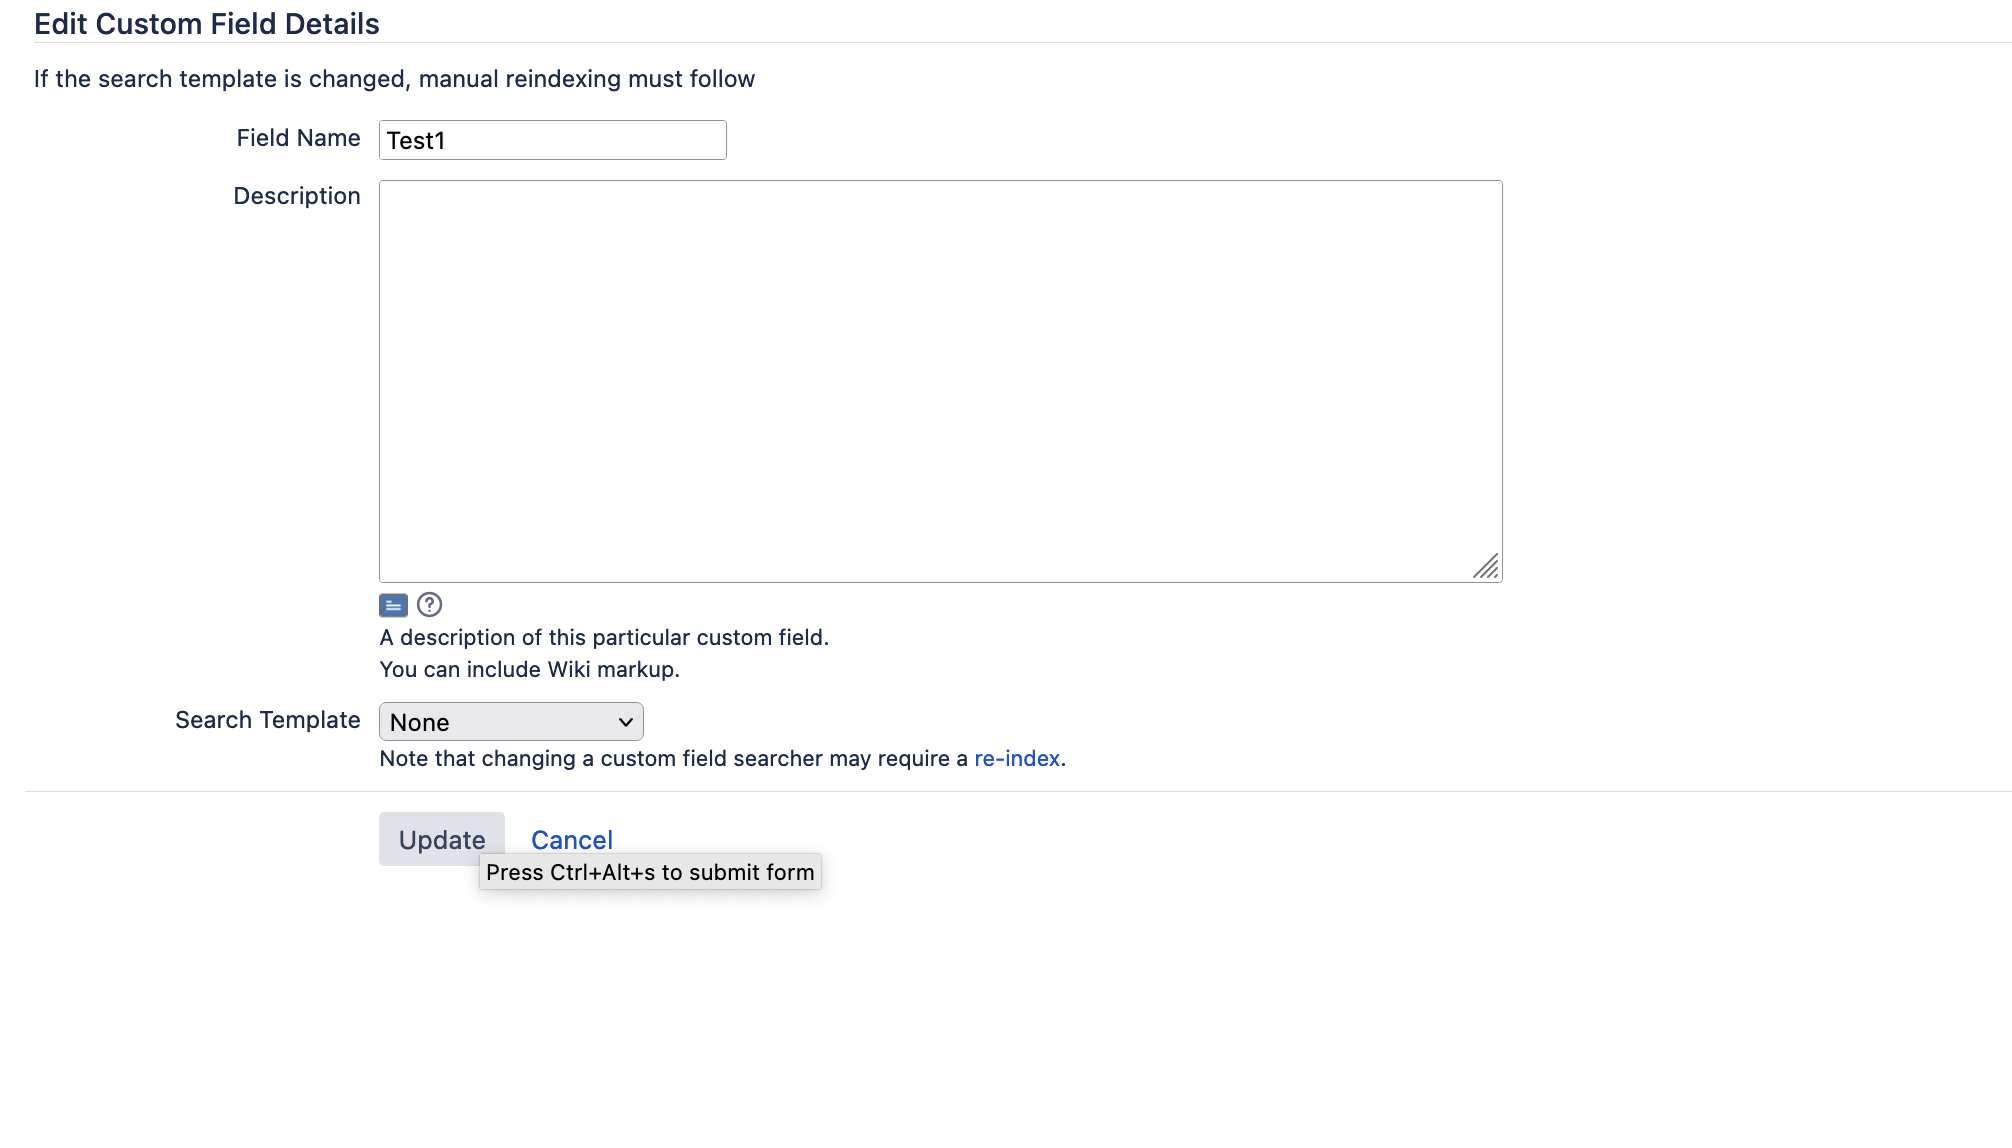Image resolution: width=2012 pixels, height=1148 pixels.
Task: Click 'A description of this particular custom field' text
Action: pyautogui.click(x=604, y=638)
